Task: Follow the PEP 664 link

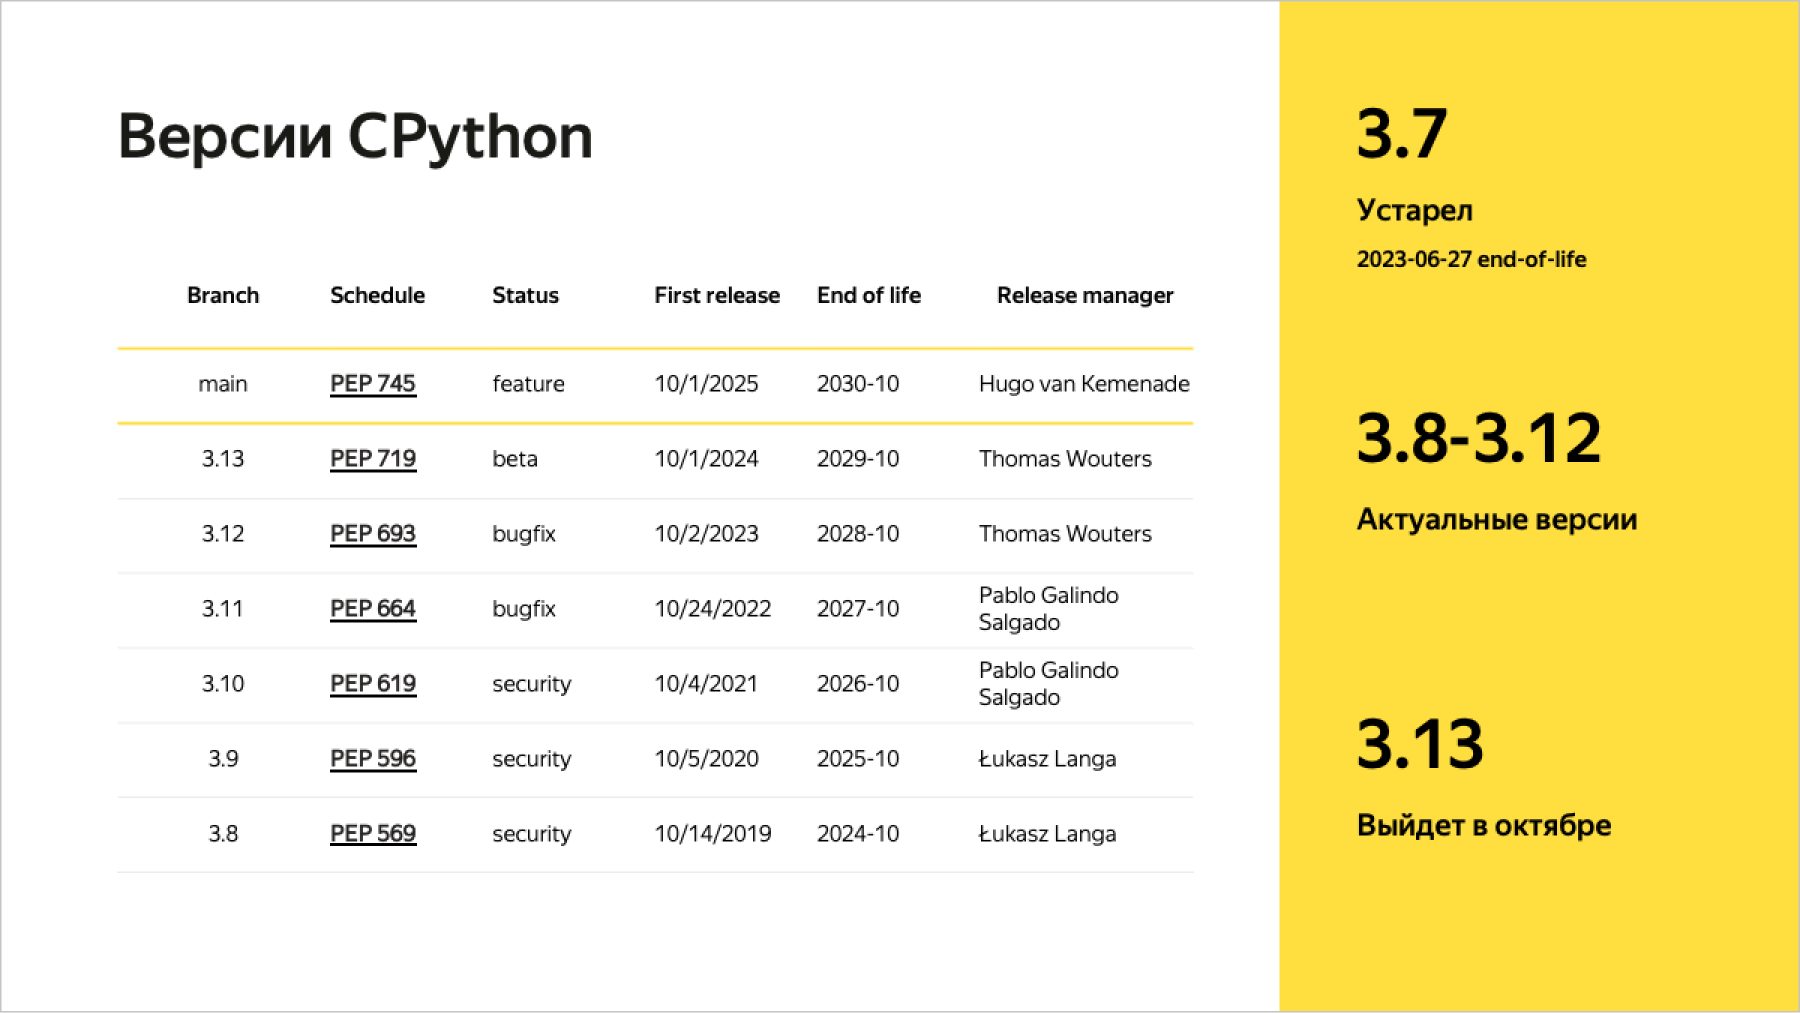Action: tap(372, 609)
